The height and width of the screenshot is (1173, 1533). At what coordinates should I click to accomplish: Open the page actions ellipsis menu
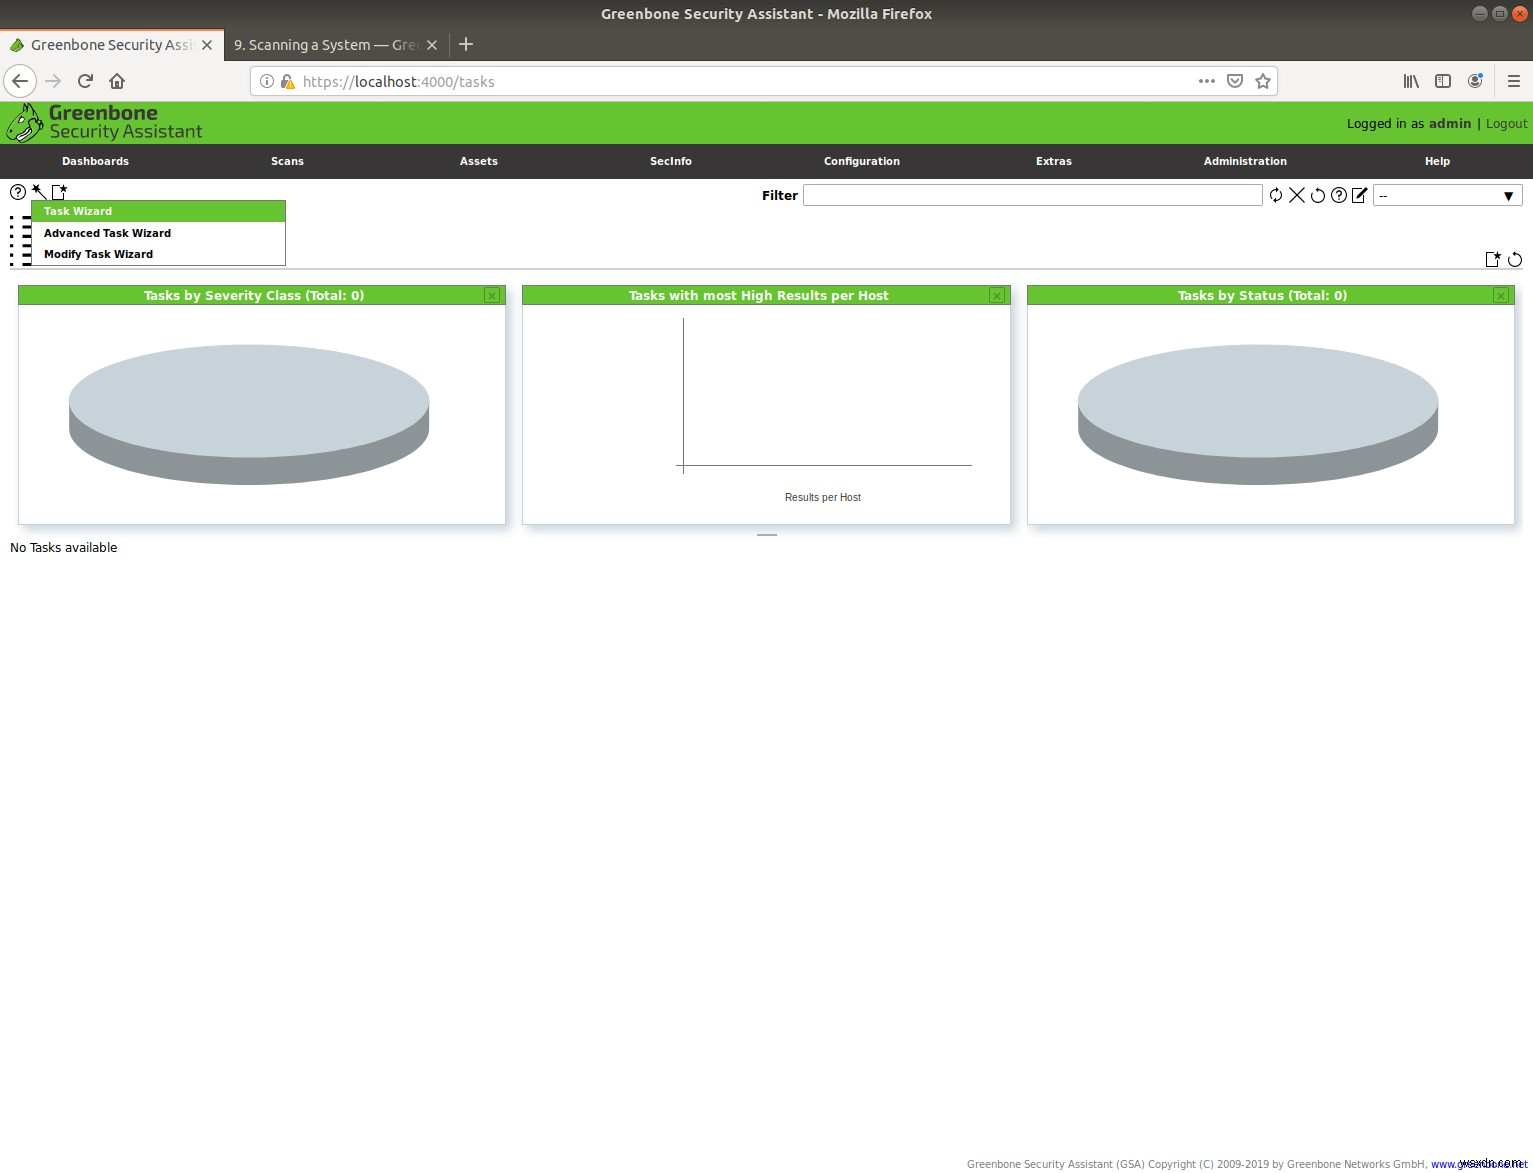coord(1206,81)
